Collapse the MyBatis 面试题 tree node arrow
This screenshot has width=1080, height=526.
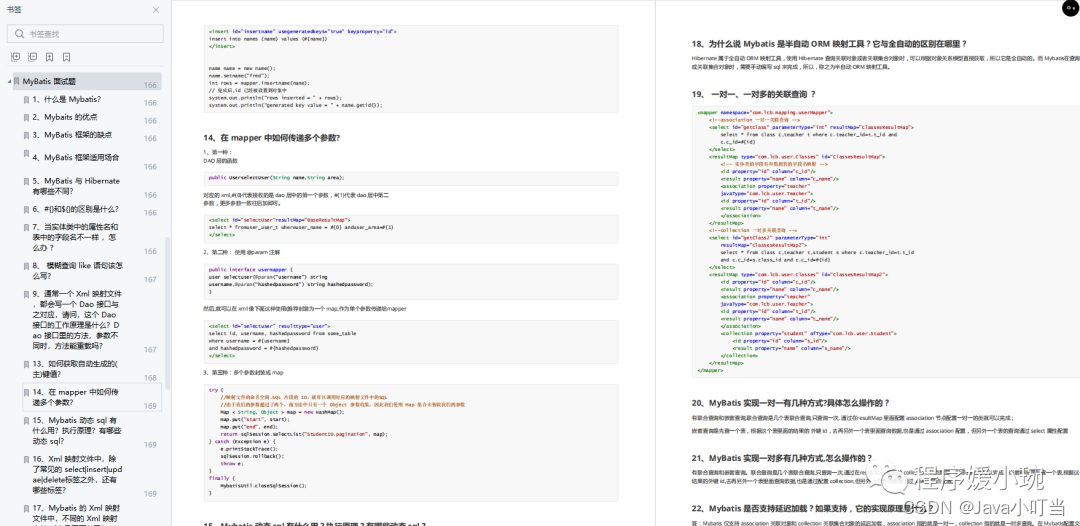pos(9,81)
